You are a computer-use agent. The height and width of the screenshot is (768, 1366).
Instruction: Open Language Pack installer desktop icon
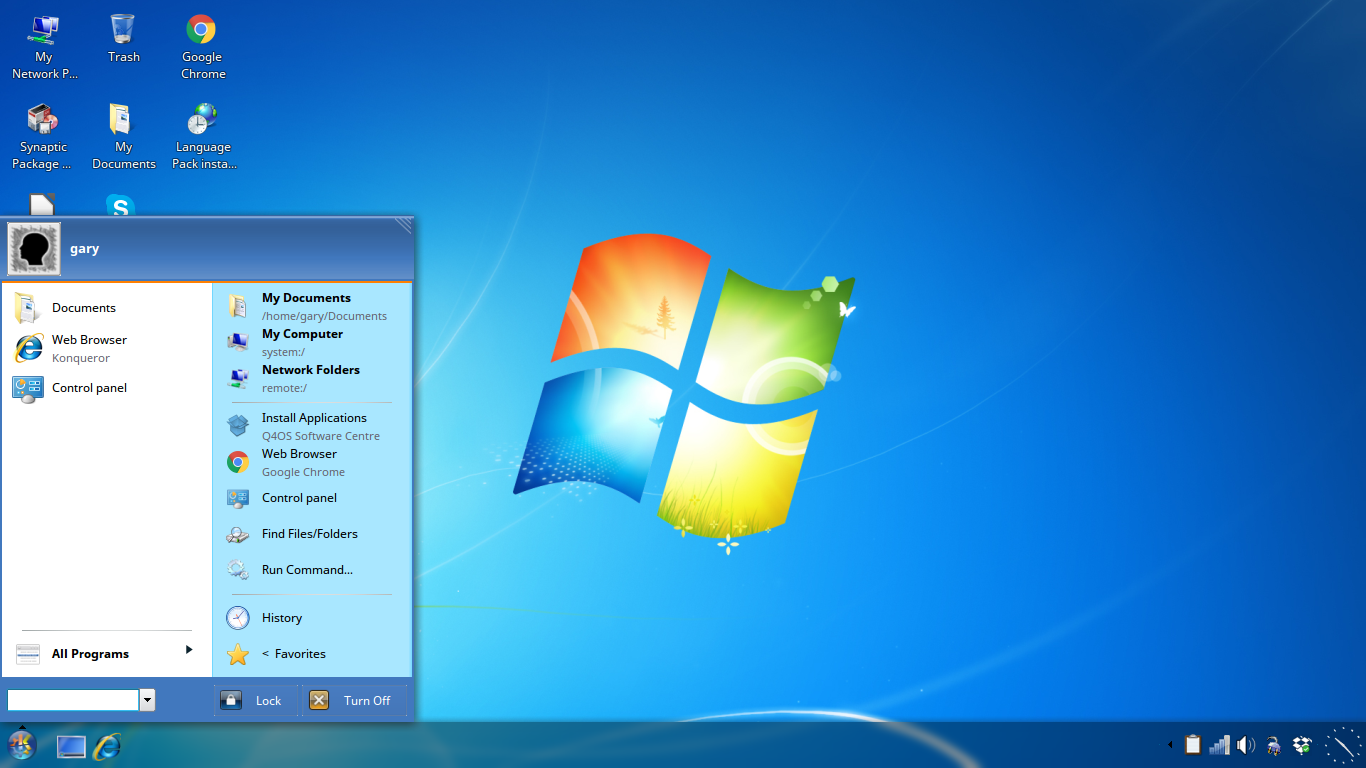[203, 137]
